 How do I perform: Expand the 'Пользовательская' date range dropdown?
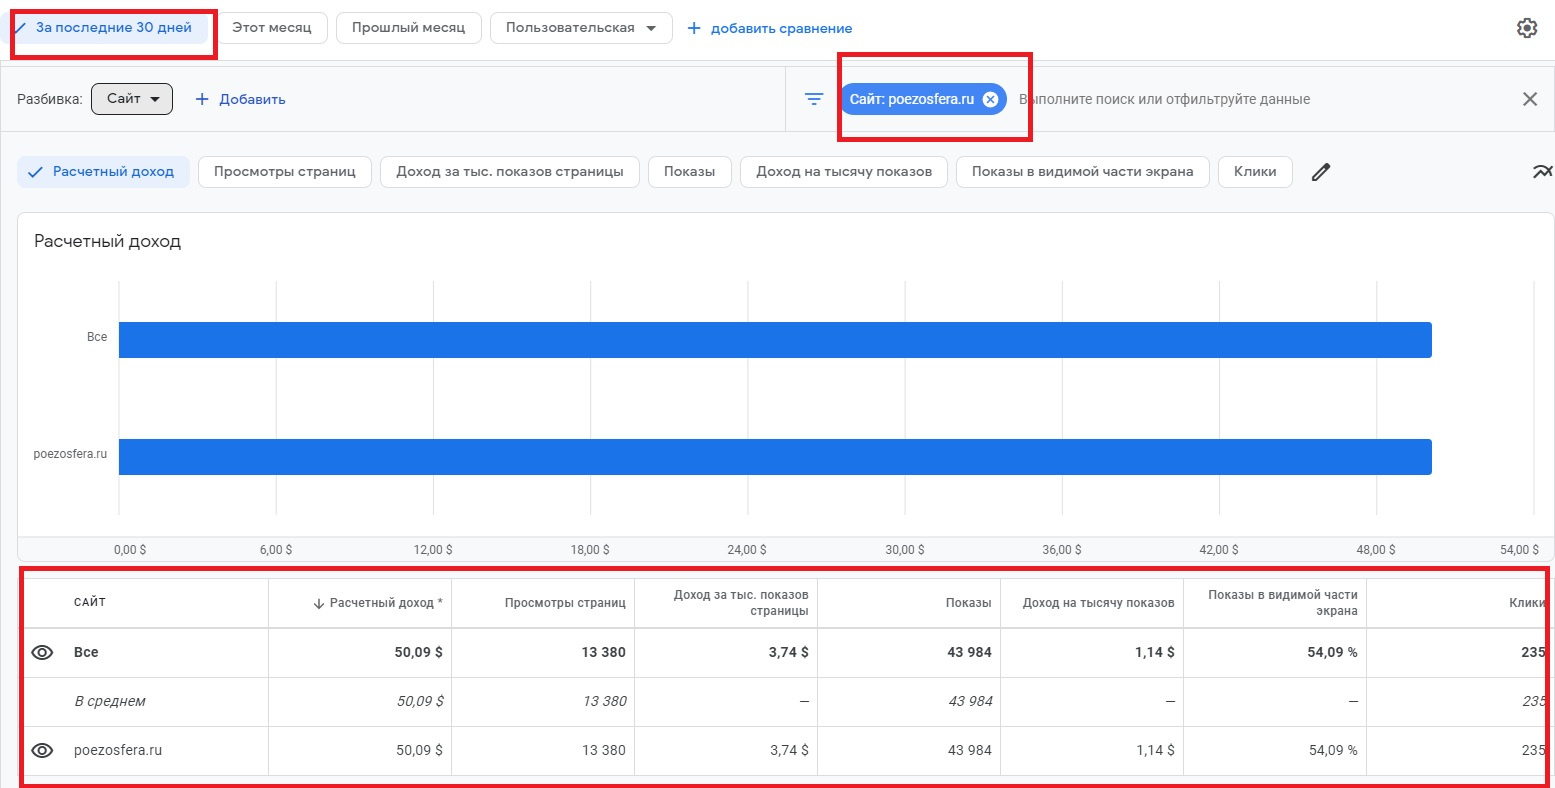tap(581, 28)
